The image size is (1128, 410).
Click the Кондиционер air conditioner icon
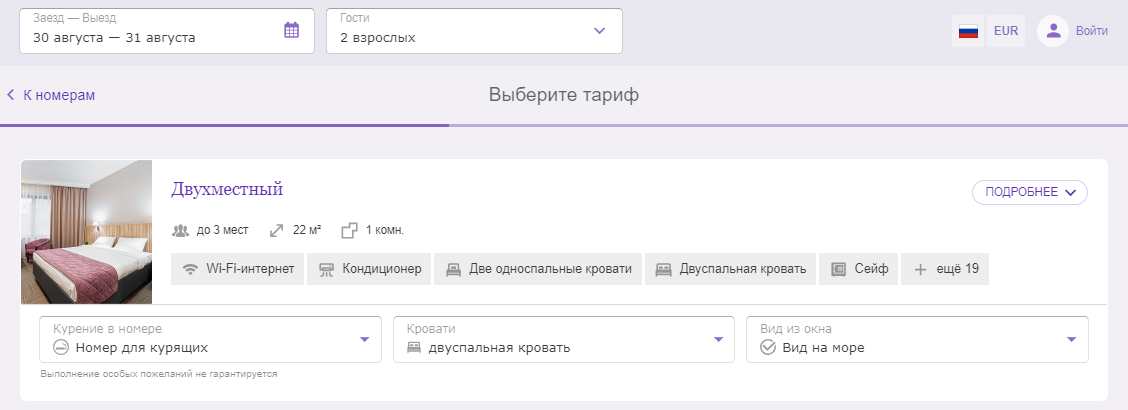tap(327, 269)
